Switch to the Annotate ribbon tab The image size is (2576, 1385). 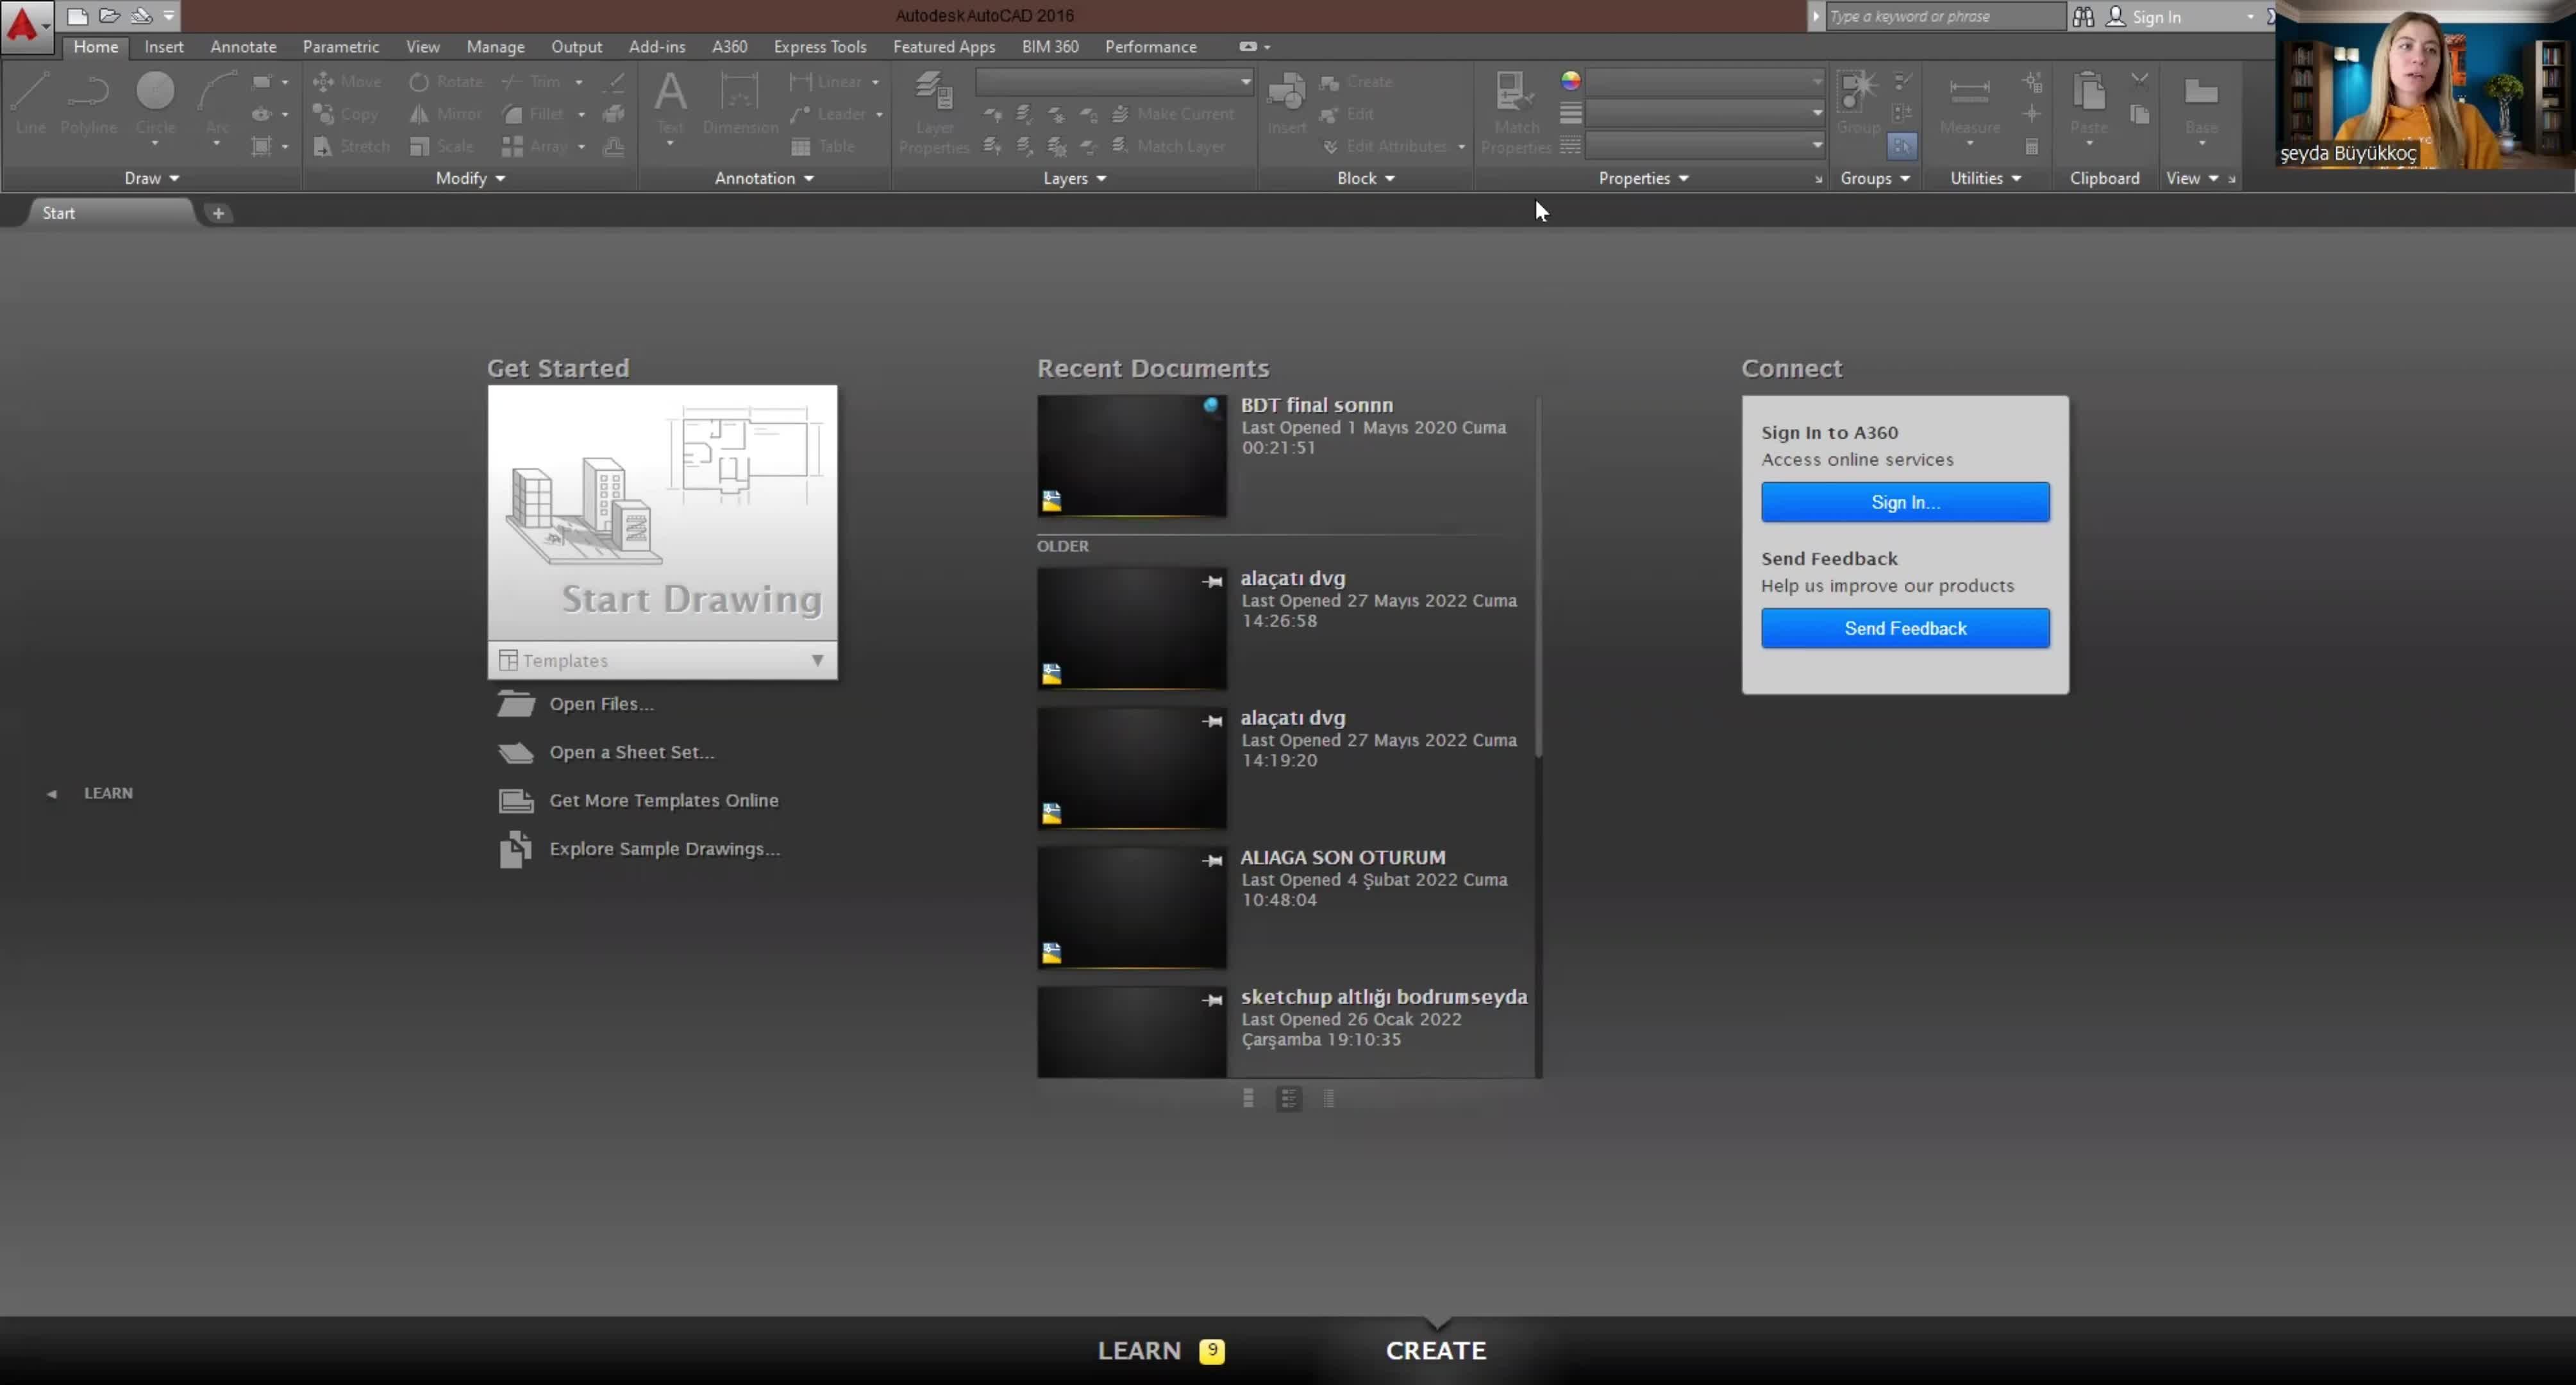tap(243, 47)
